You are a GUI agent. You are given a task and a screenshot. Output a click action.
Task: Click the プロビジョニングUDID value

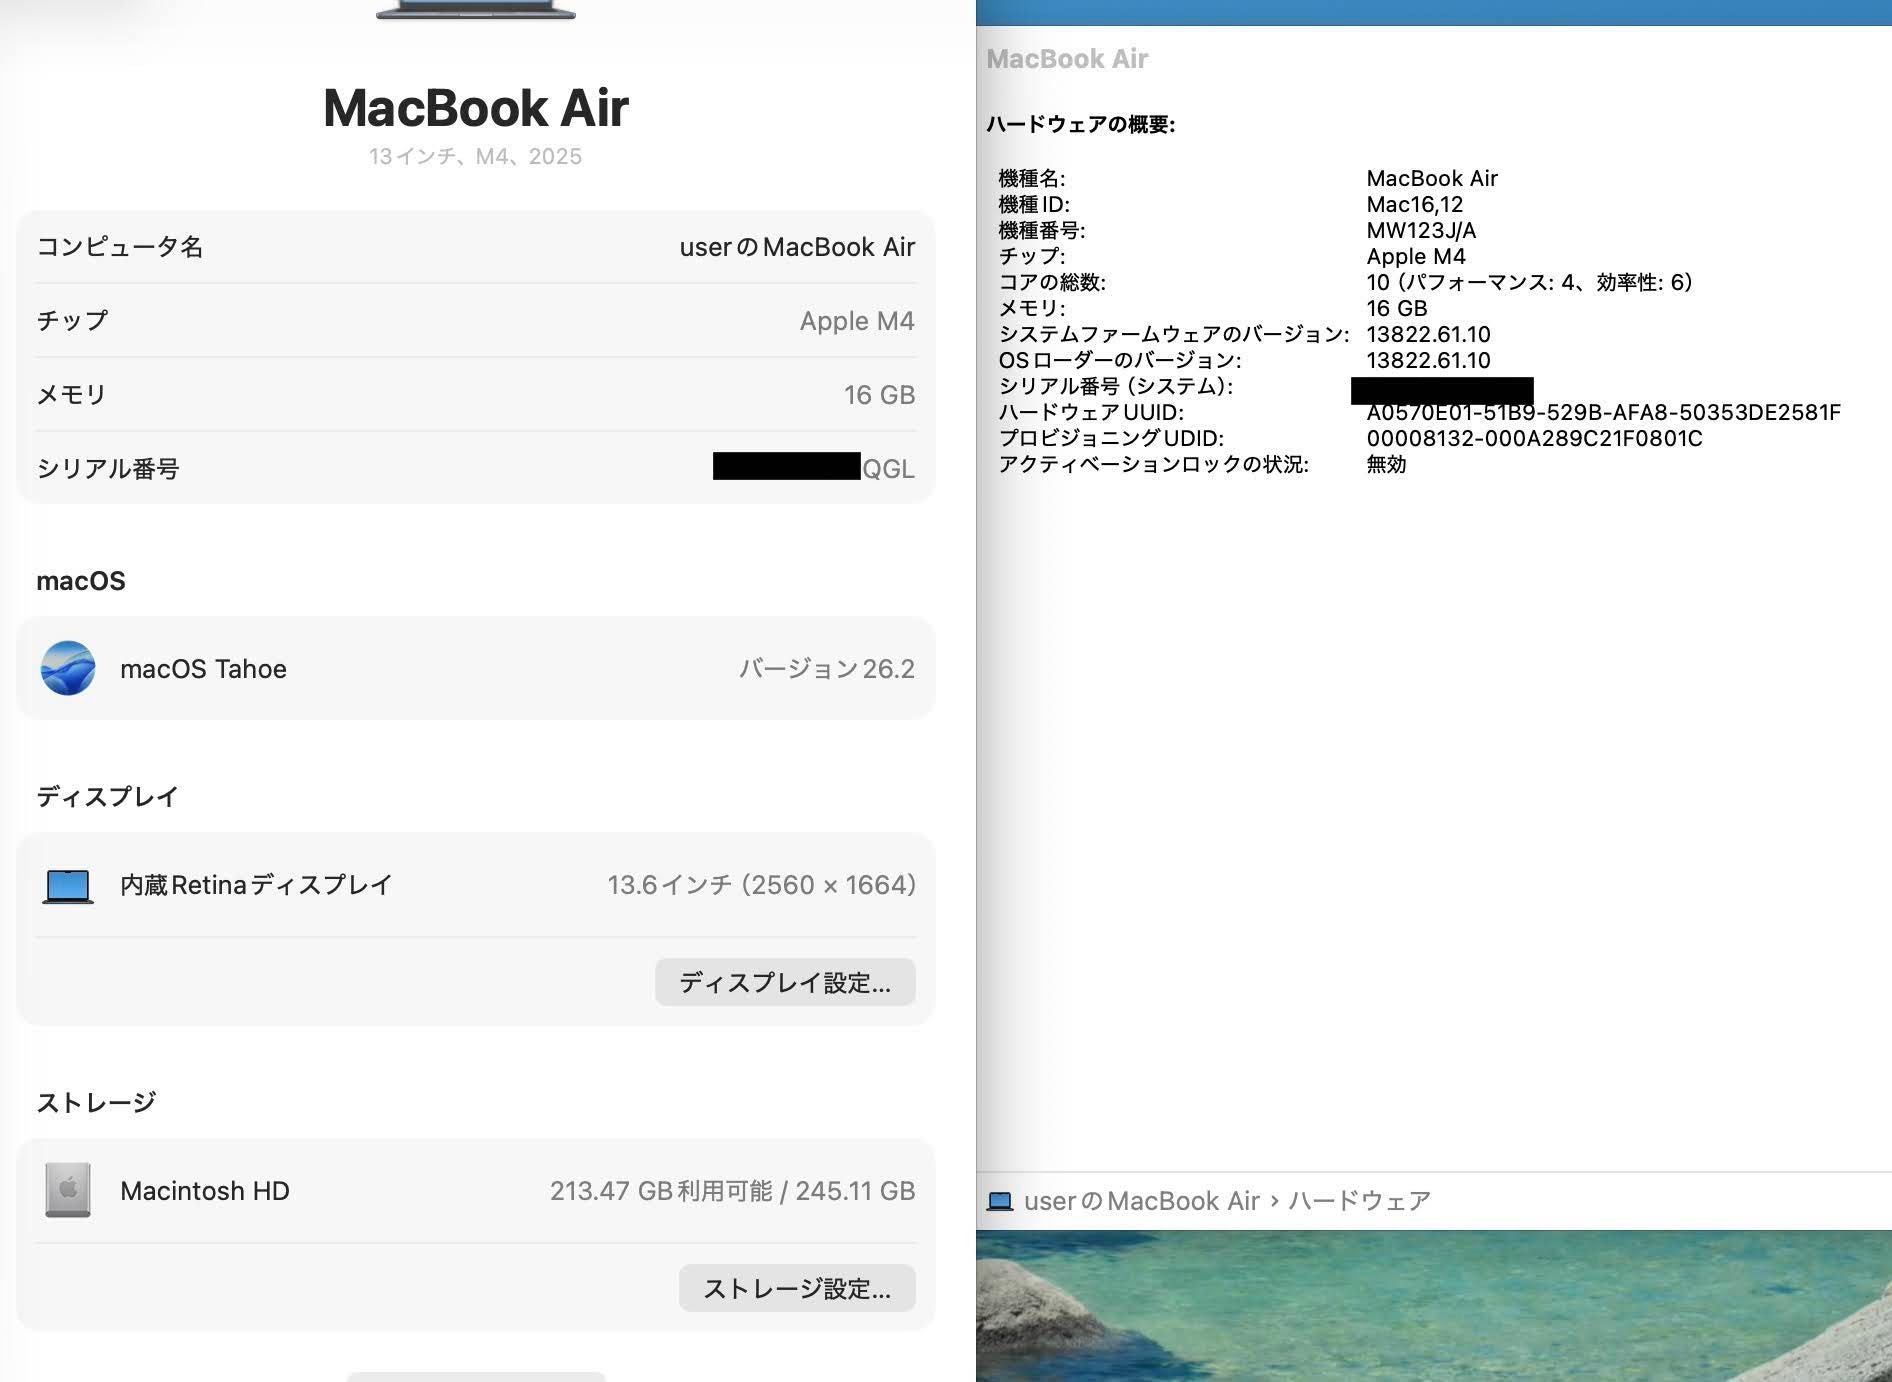pos(1534,439)
